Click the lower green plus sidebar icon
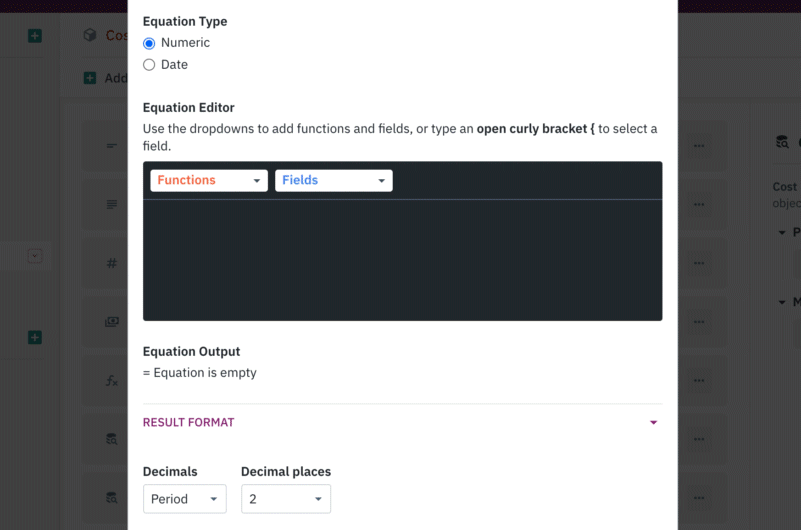Image resolution: width=801 pixels, height=530 pixels. point(35,338)
